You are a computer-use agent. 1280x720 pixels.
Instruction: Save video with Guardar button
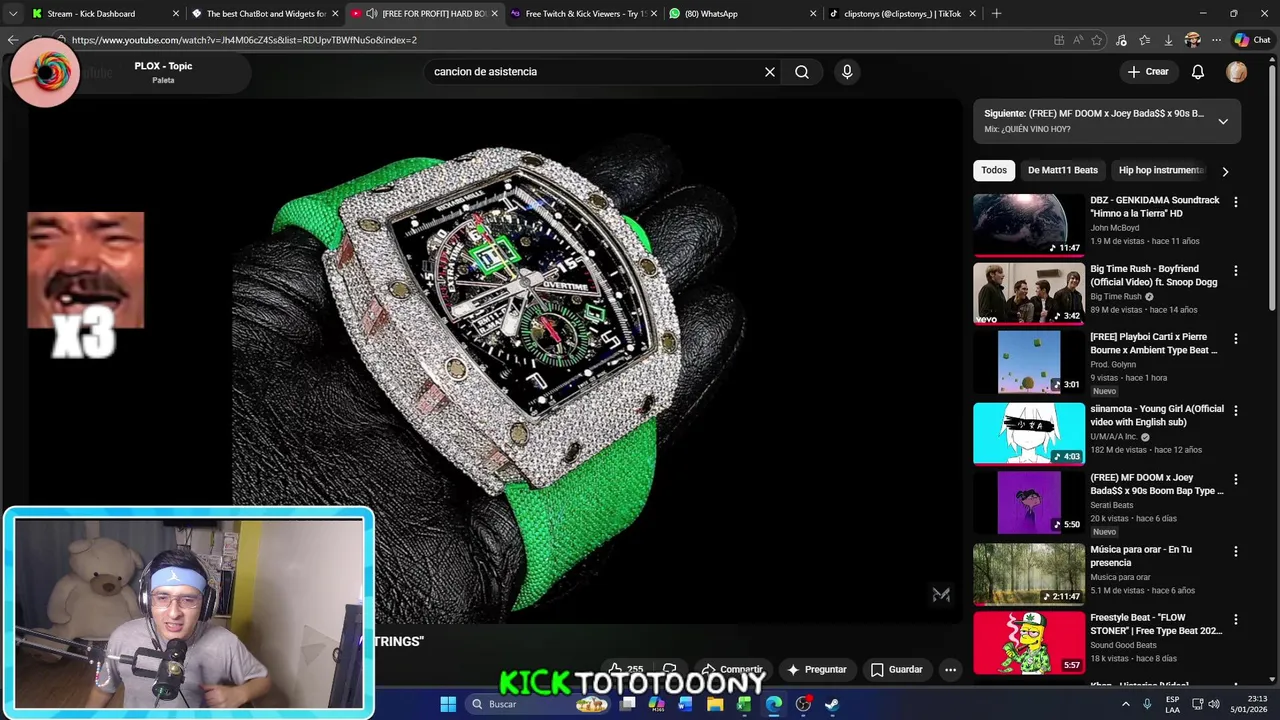pos(897,670)
